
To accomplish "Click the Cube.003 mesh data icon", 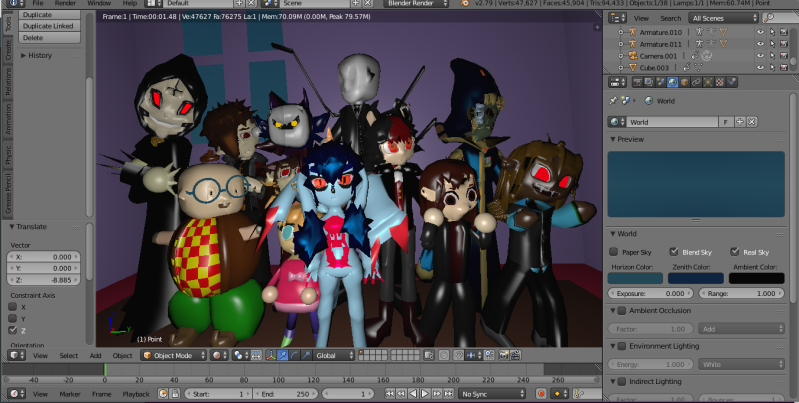I will [699, 67].
